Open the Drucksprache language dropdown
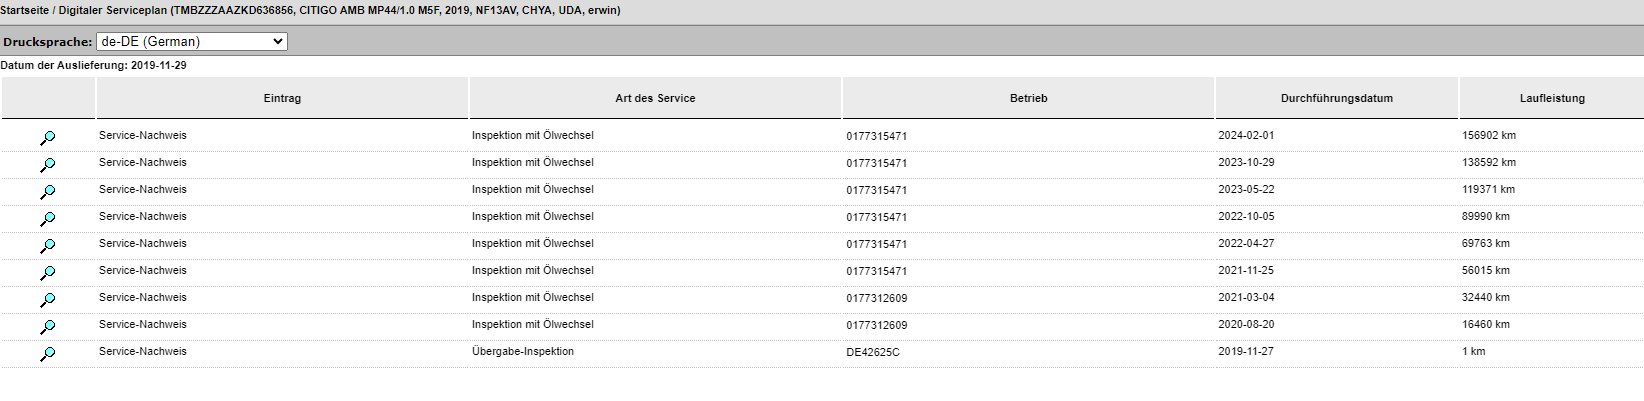 point(191,42)
